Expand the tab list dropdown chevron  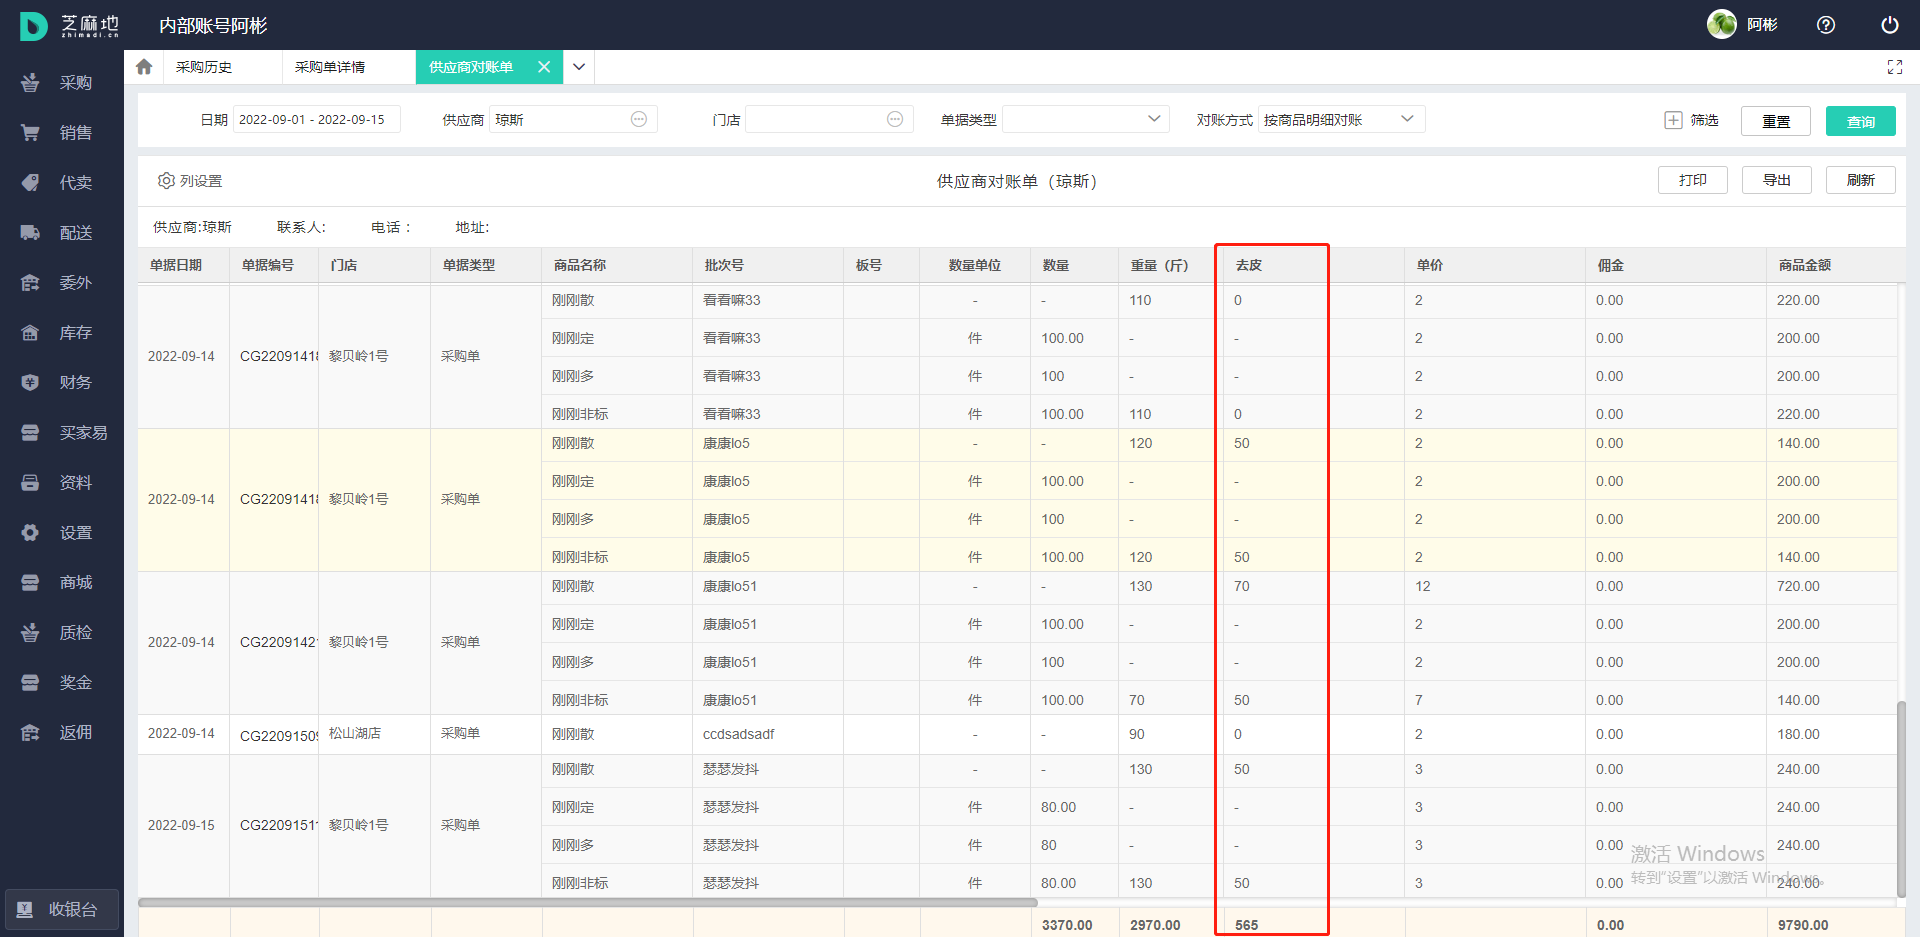(579, 67)
